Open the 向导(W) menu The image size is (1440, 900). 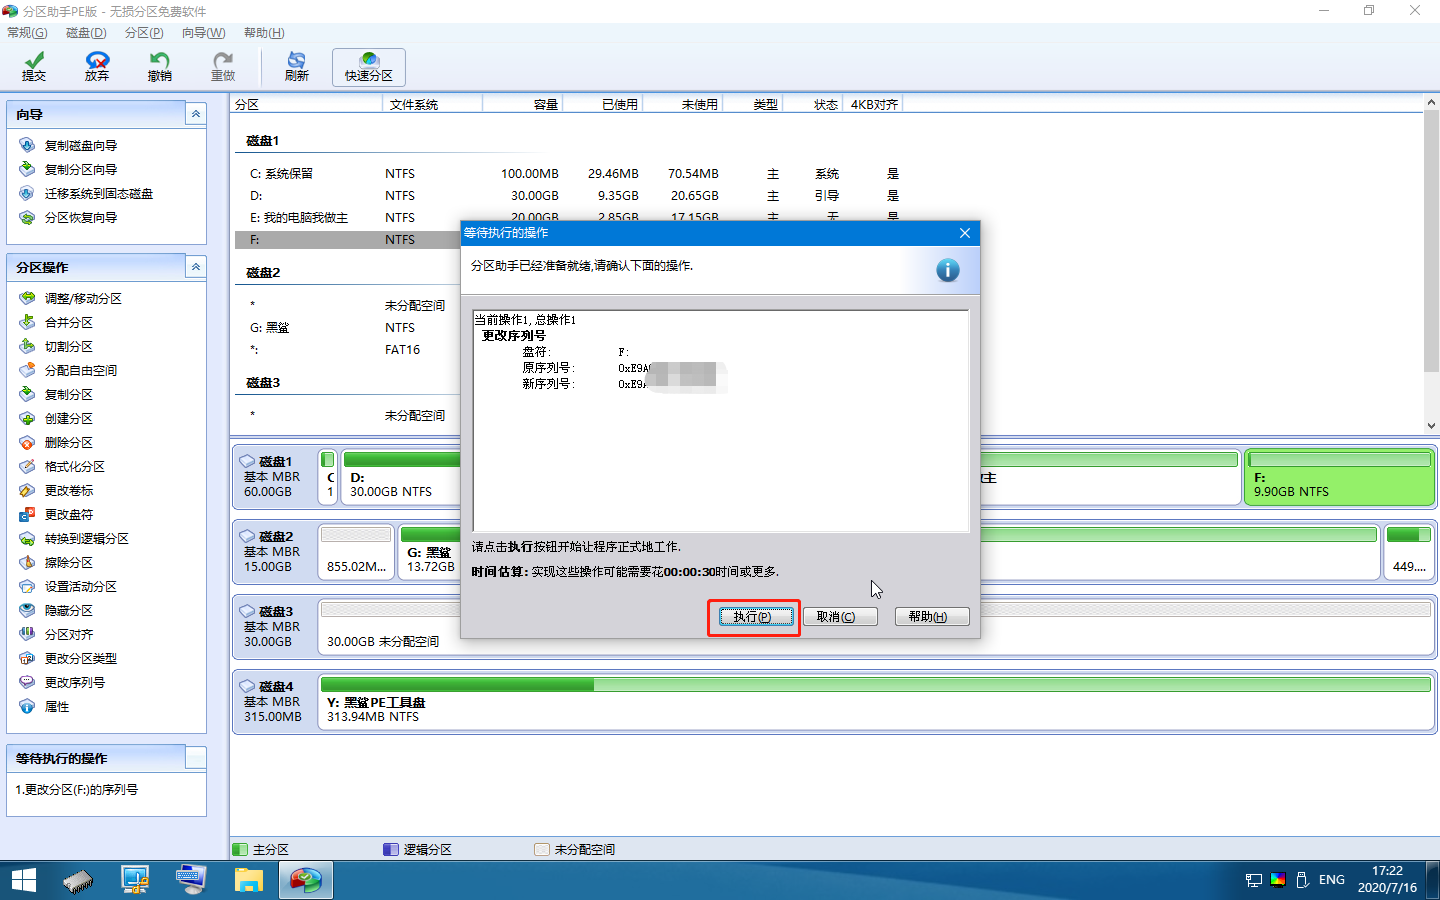pyautogui.click(x=204, y=33)
